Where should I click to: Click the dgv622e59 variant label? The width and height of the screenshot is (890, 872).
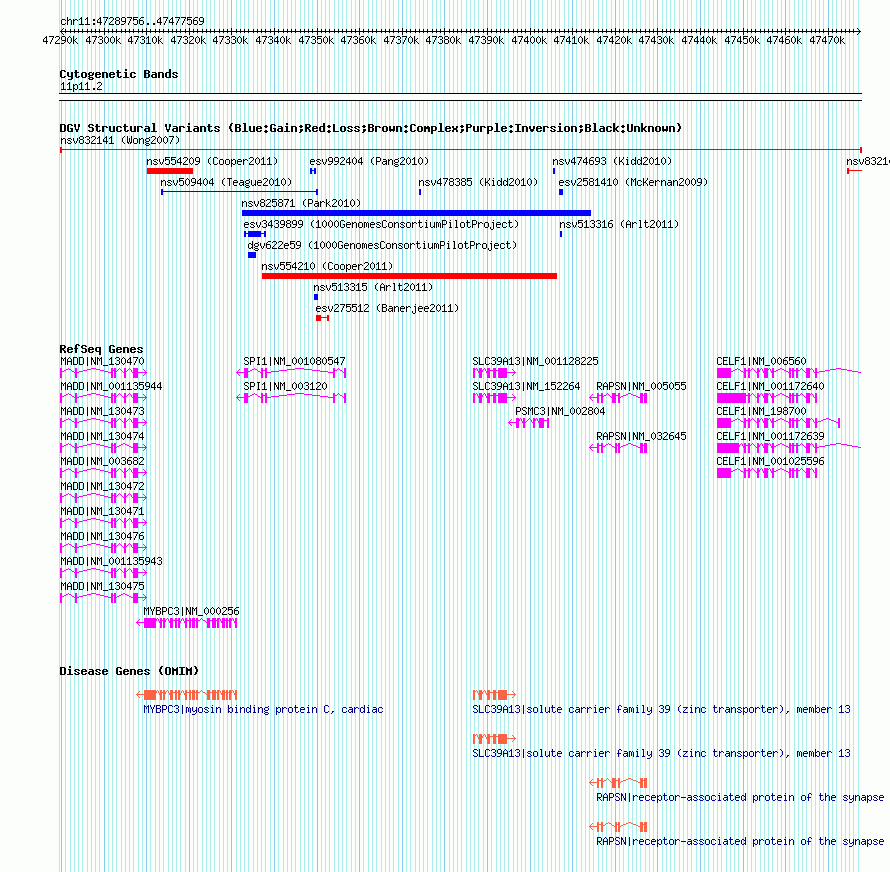(382, 245)
